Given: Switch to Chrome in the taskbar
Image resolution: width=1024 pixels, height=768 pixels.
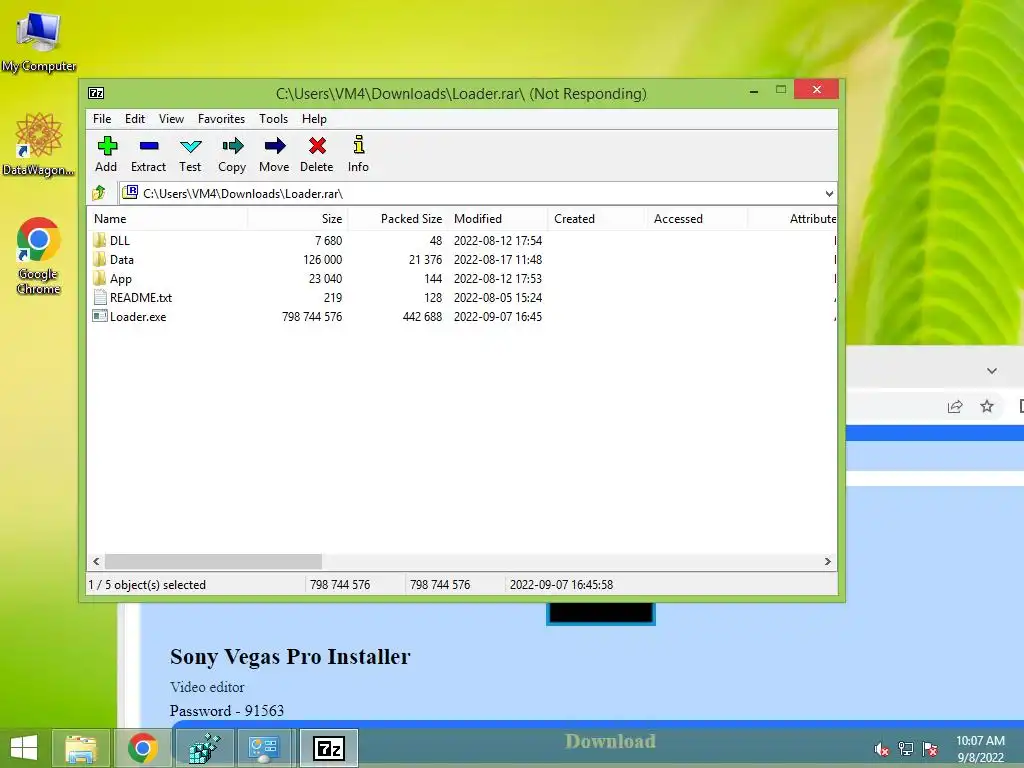Looking at the screenshot, I should [142, 748].
